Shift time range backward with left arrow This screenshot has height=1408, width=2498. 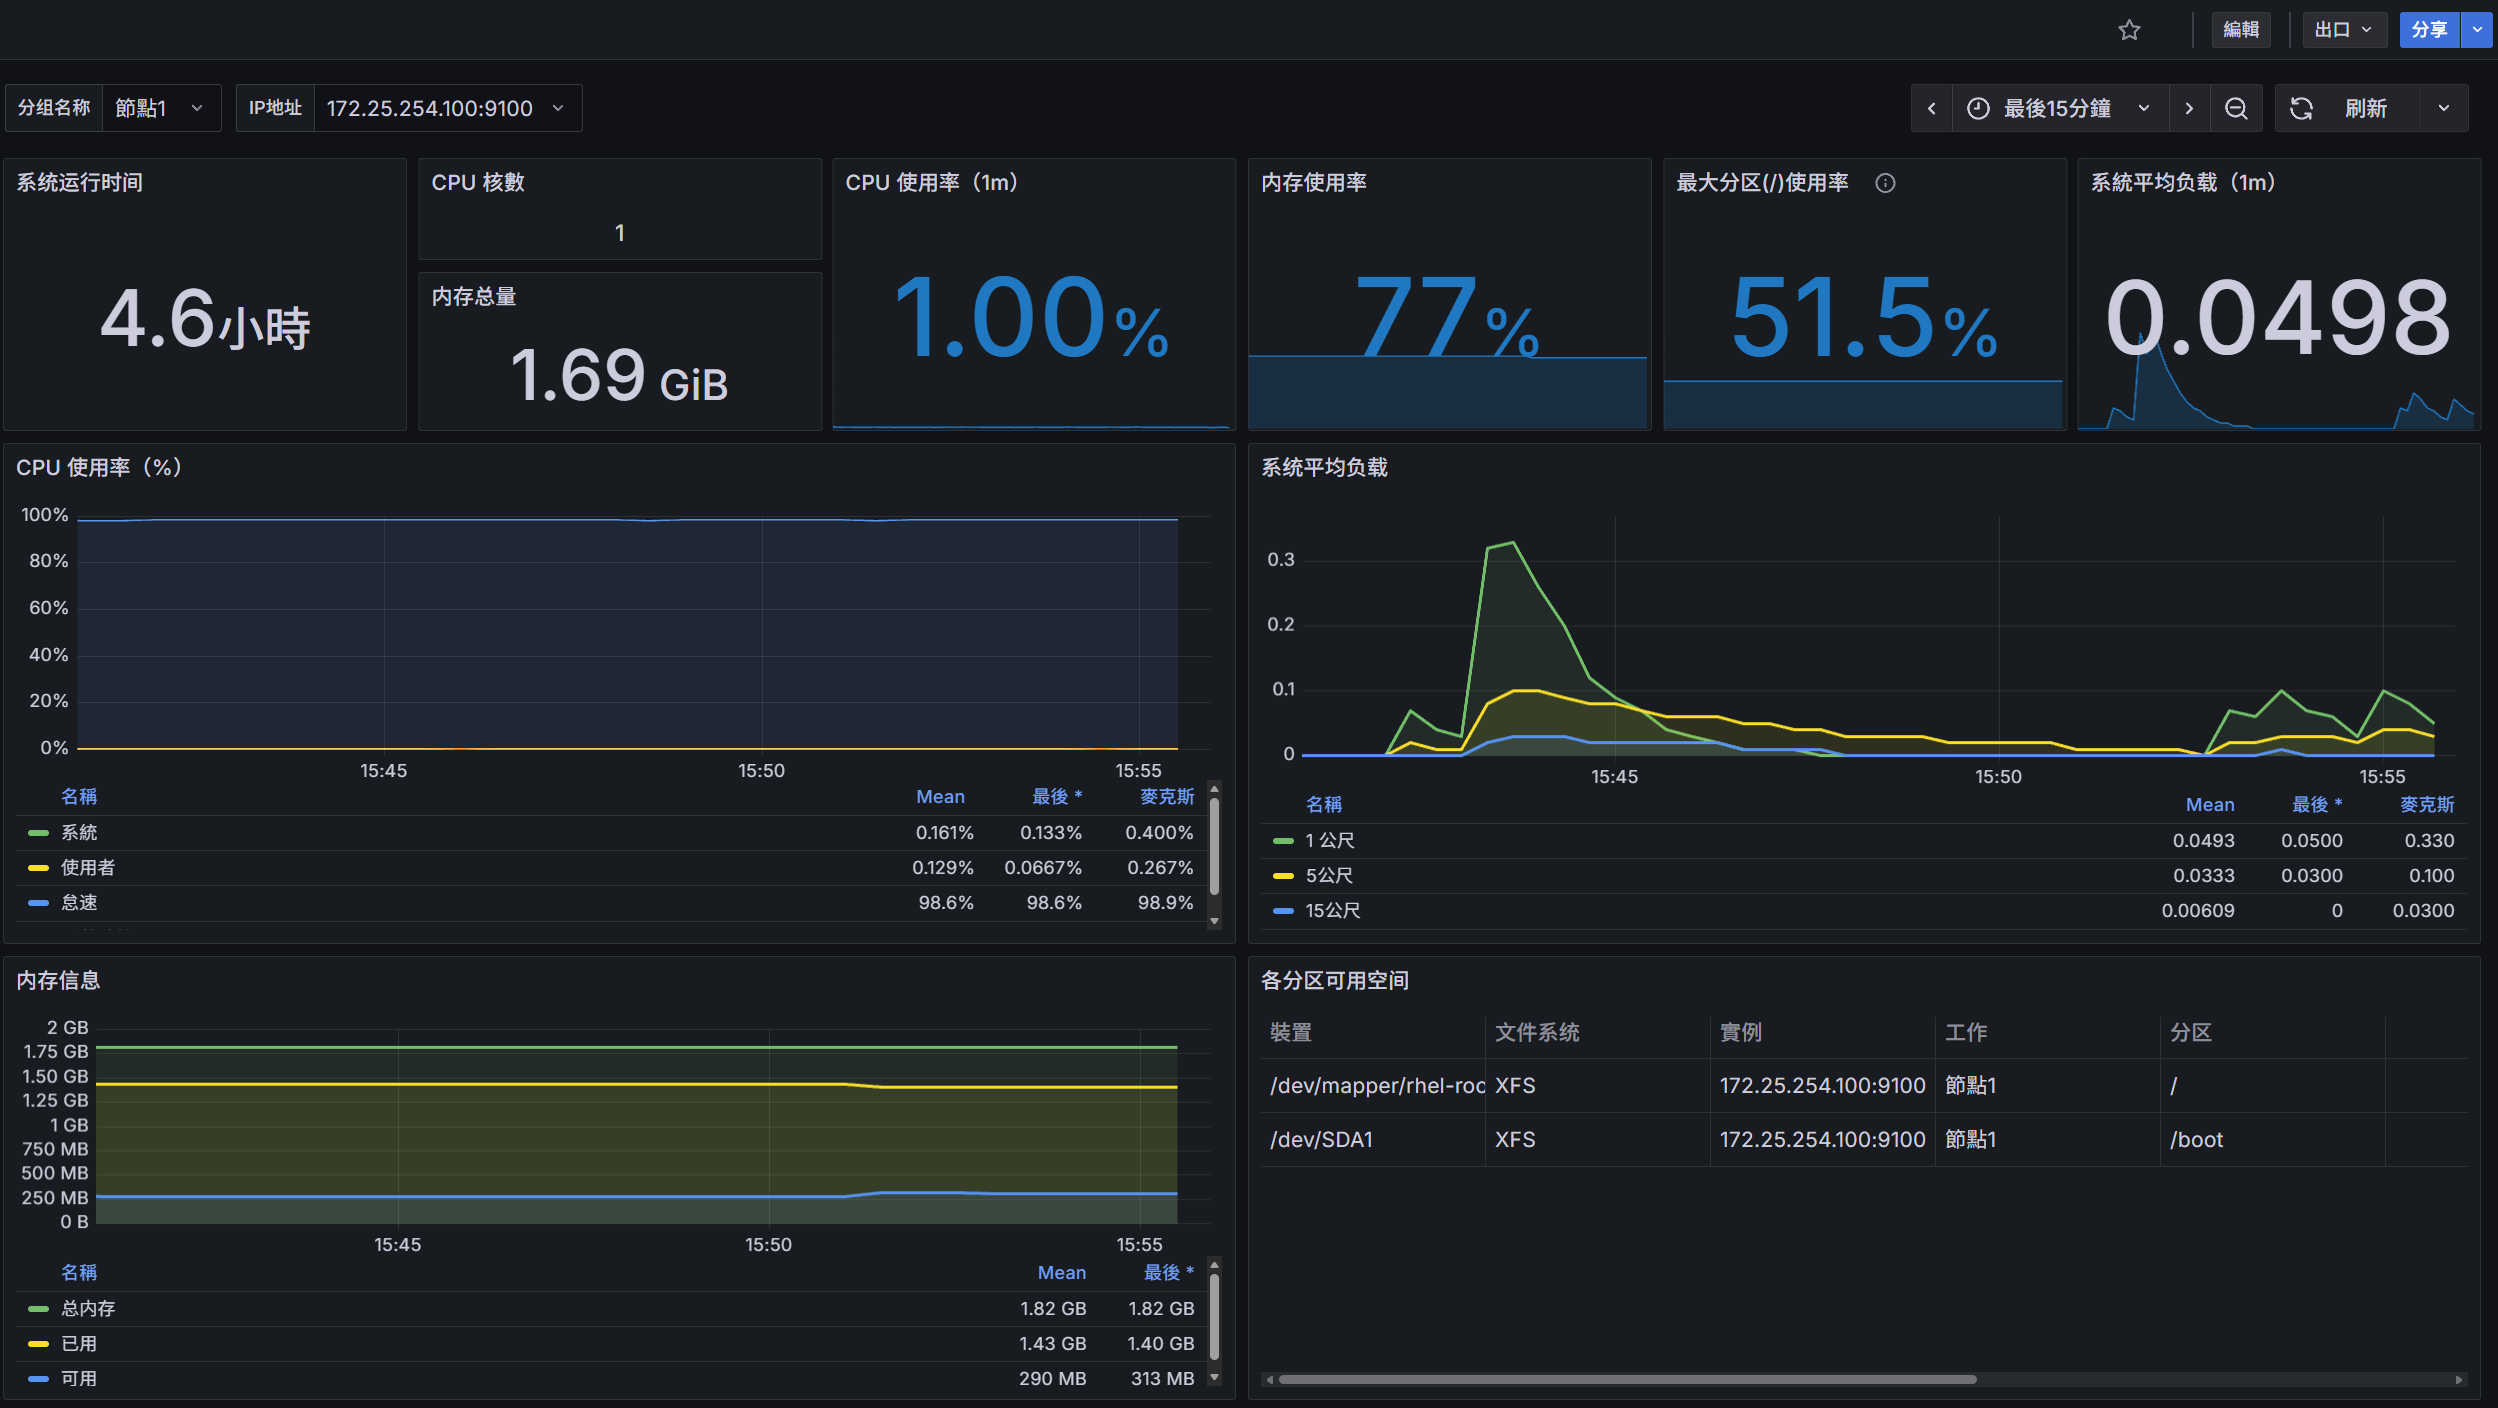click(1932, 108)
